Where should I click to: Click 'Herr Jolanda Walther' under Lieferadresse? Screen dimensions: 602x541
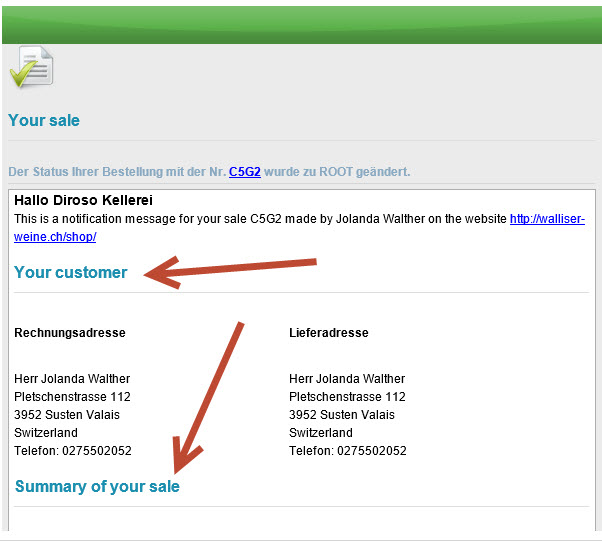click(x=347, y=379)
